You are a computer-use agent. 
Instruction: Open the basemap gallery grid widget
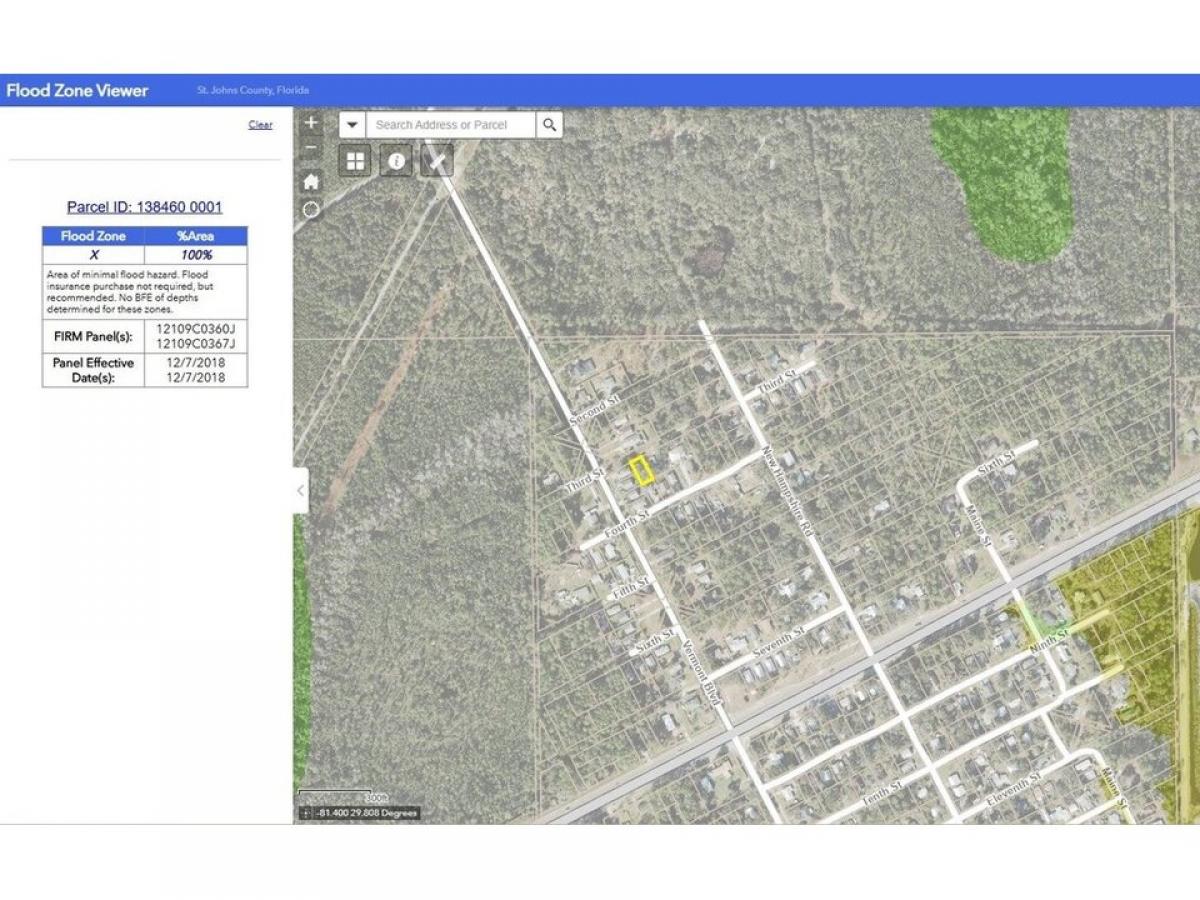coord(355,160)
